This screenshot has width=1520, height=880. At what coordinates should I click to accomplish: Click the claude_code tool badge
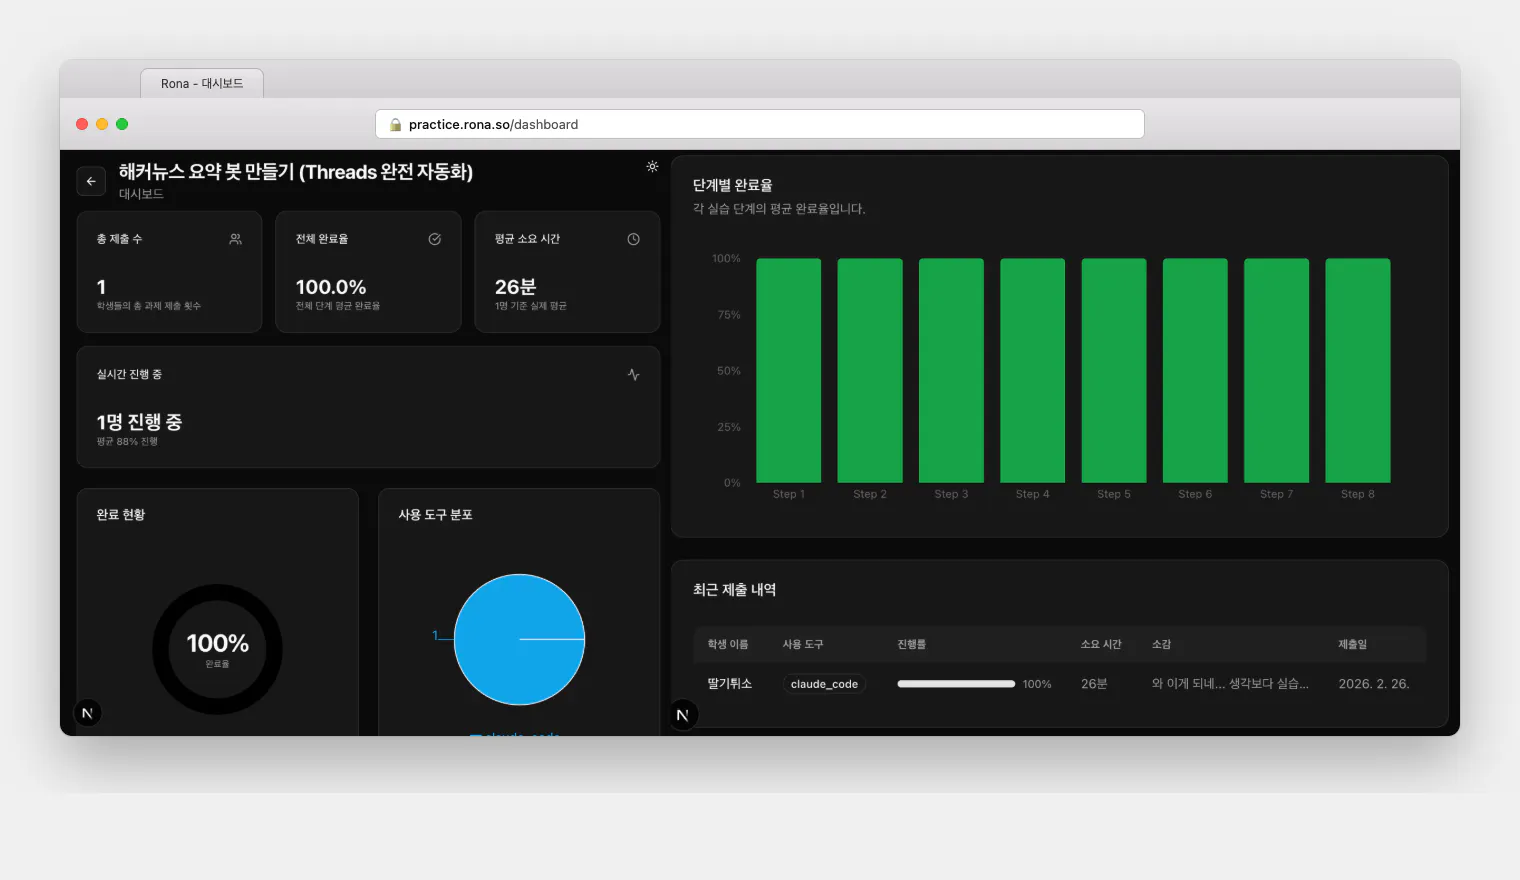[x=824, y=684]
